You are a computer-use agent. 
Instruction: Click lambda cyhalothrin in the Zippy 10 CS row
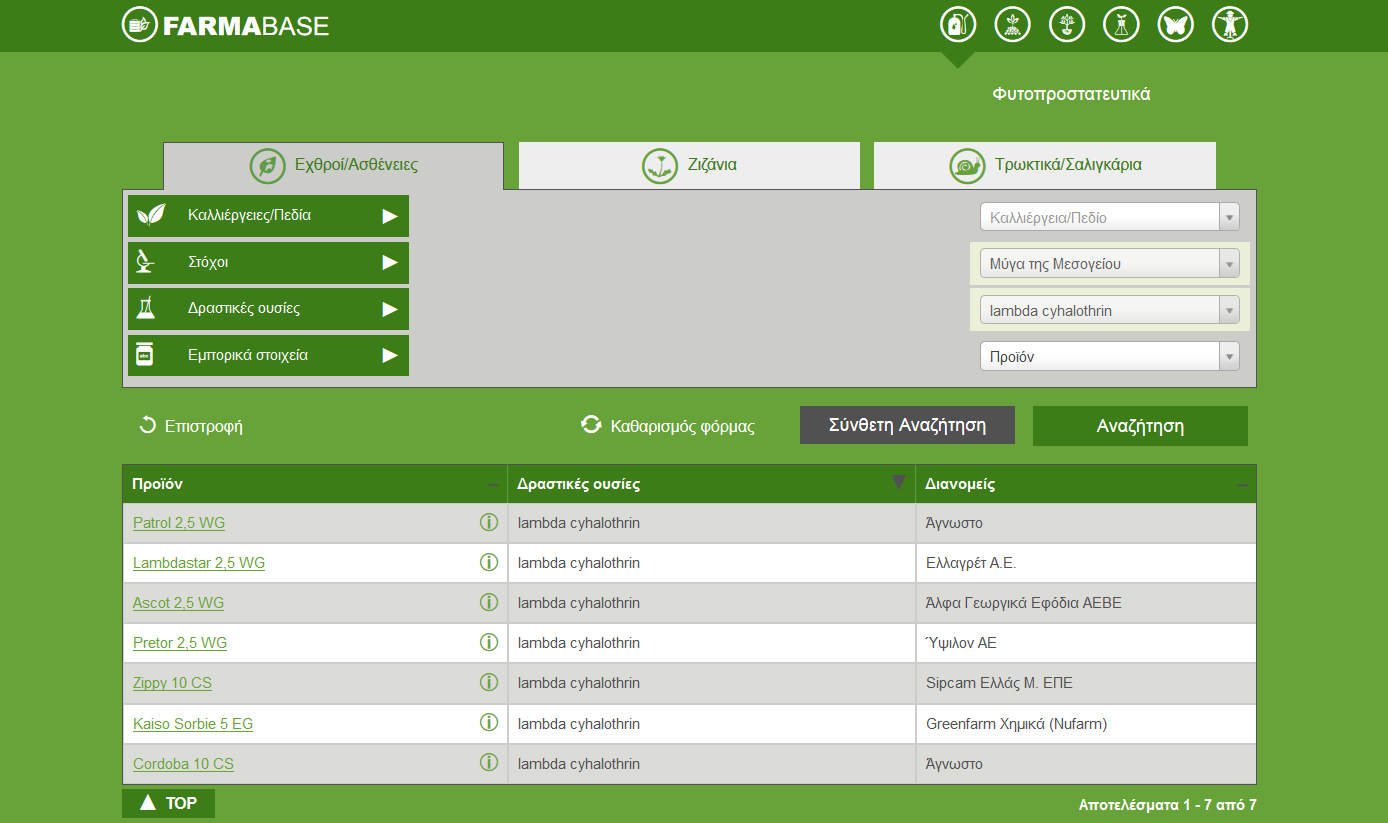[579, 683]
